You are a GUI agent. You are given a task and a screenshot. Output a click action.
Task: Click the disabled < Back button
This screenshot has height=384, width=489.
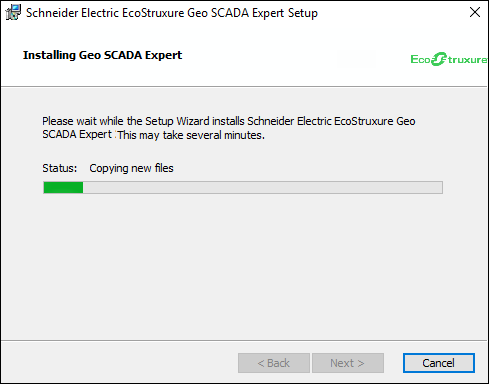(274, 363)
